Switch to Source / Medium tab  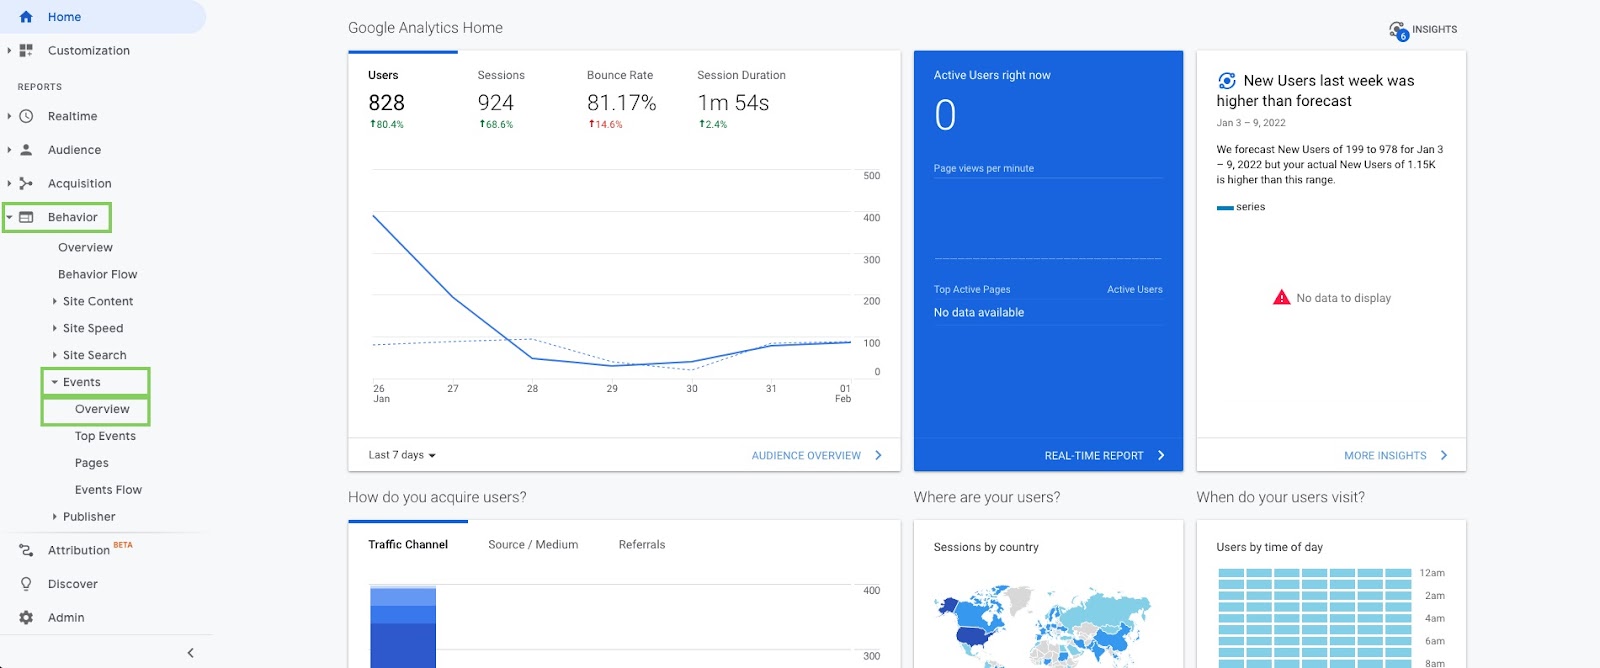click(533, 545)
